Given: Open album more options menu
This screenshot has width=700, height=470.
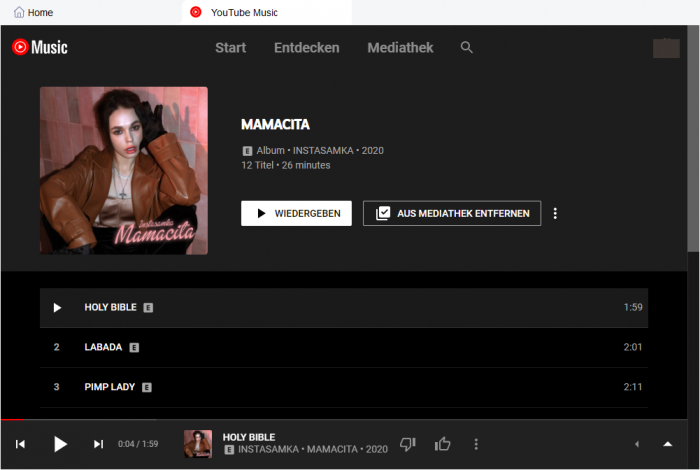Looking at the screenshot, I should (555, 213).
